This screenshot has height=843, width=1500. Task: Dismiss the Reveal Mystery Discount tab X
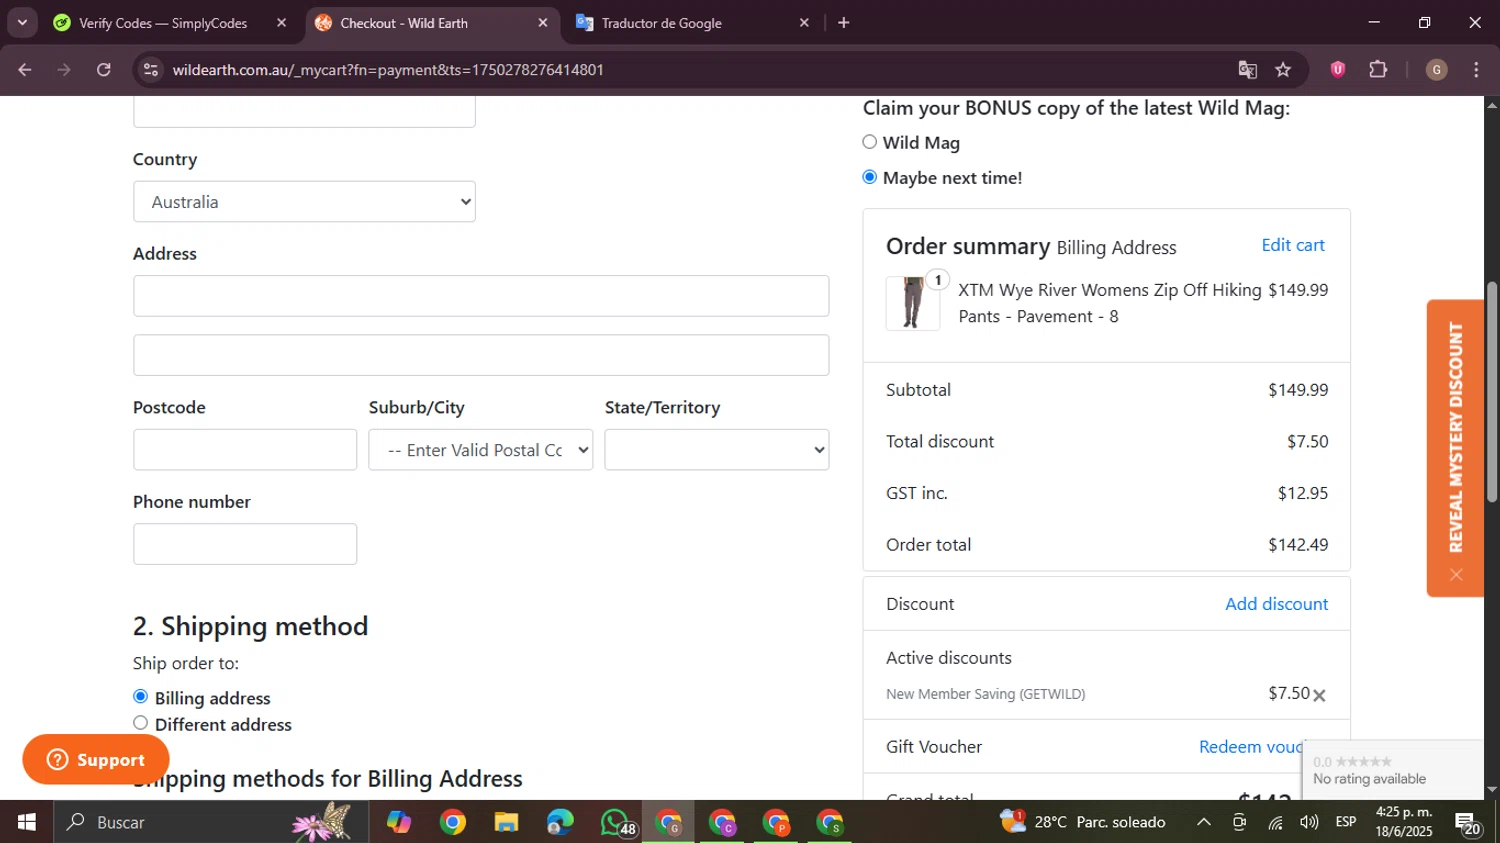[1456, 575]
